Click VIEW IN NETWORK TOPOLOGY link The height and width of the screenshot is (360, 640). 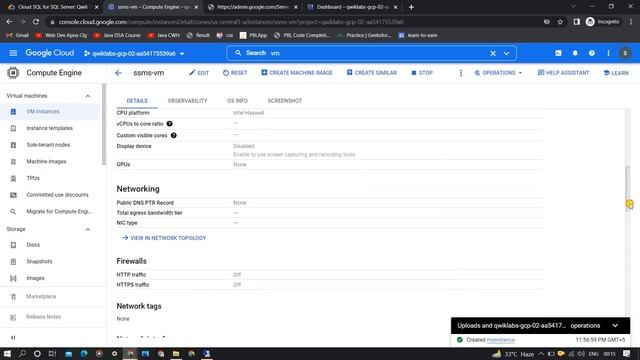point(164,238)
